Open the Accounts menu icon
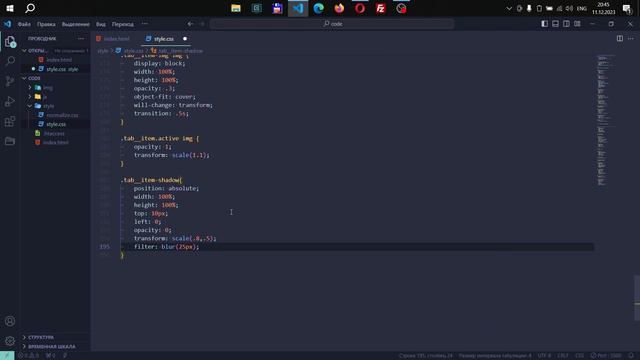This screenshot has height=360, width=640. 10,321
